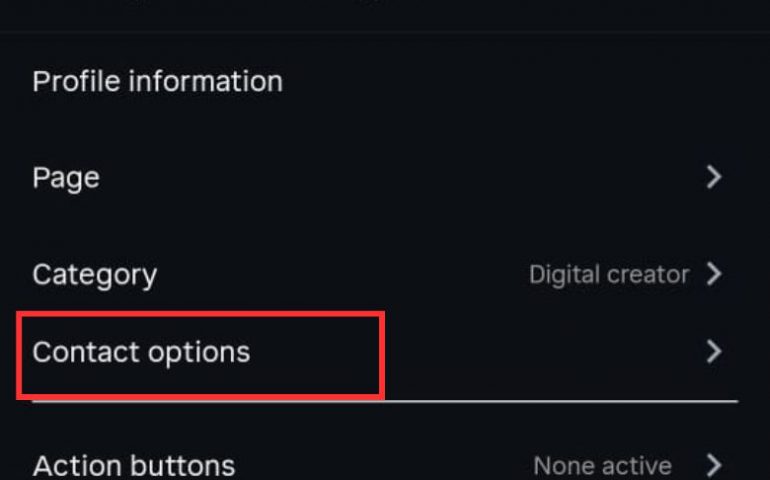
Task: Click the Digital creator category value
Action: click(608, 274)
